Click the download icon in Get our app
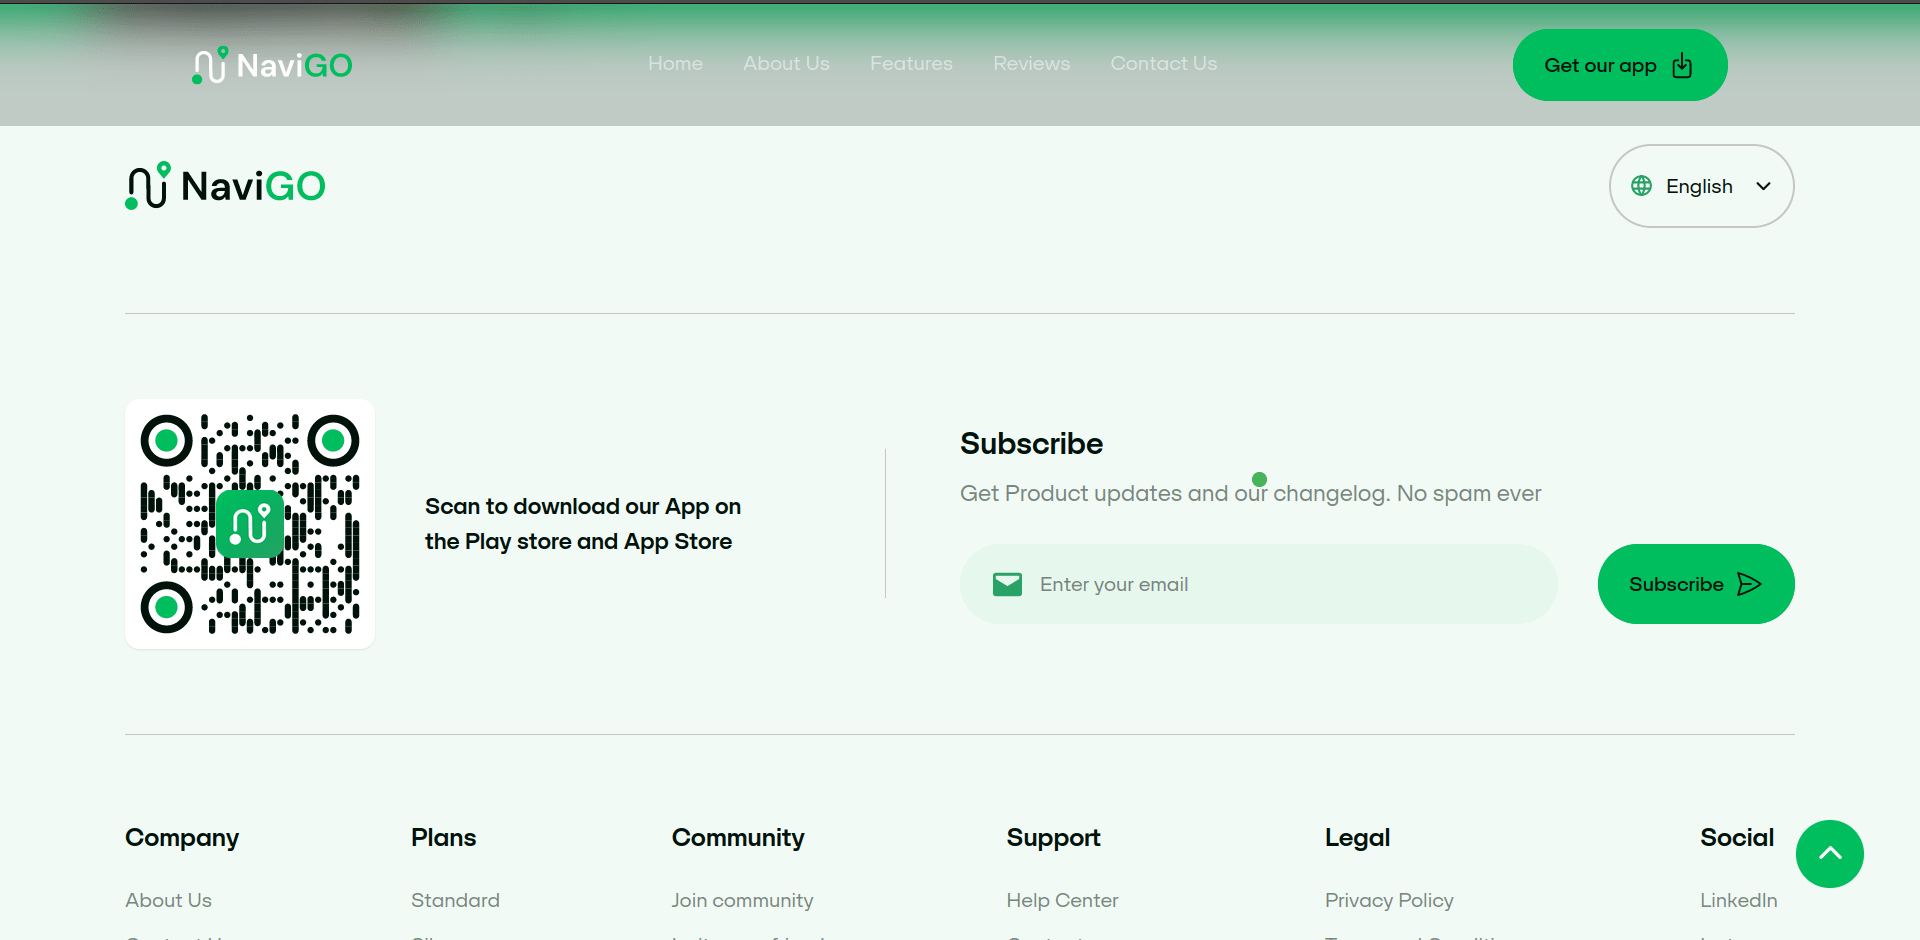 click(1683, 65)
